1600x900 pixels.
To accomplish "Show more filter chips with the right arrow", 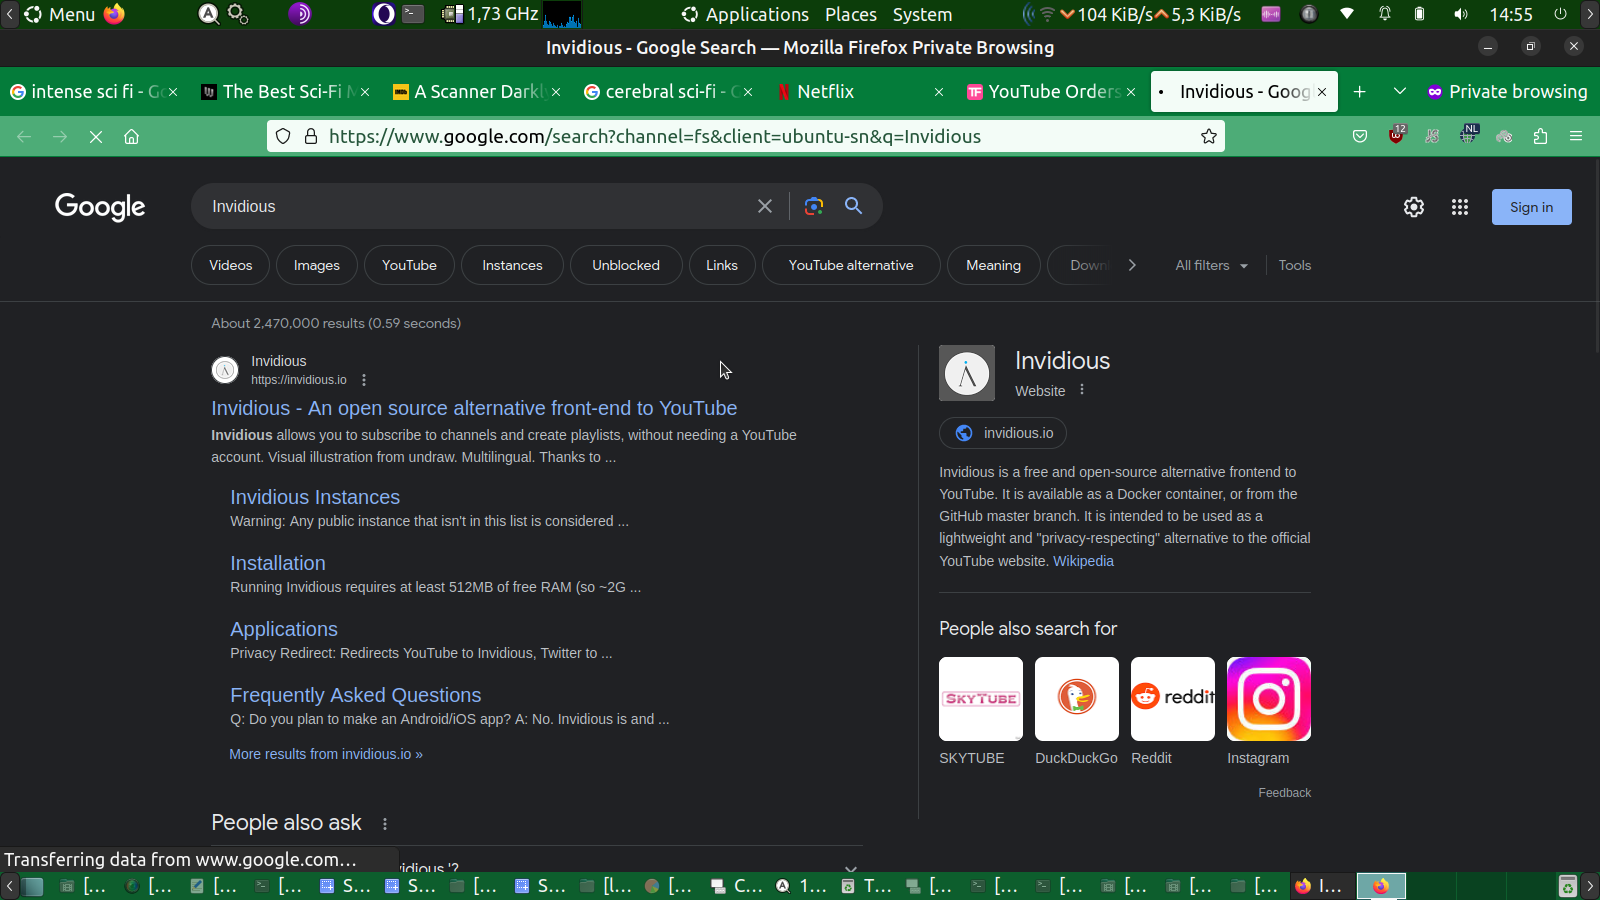I will (x=1132, y=265).
